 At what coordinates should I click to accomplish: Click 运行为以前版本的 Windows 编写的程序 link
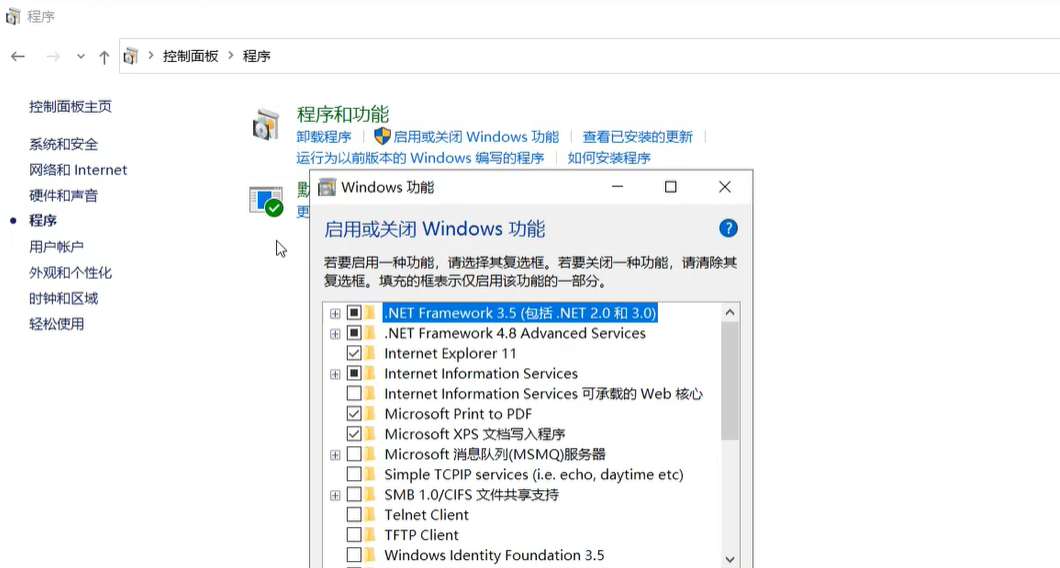[420, 158]
